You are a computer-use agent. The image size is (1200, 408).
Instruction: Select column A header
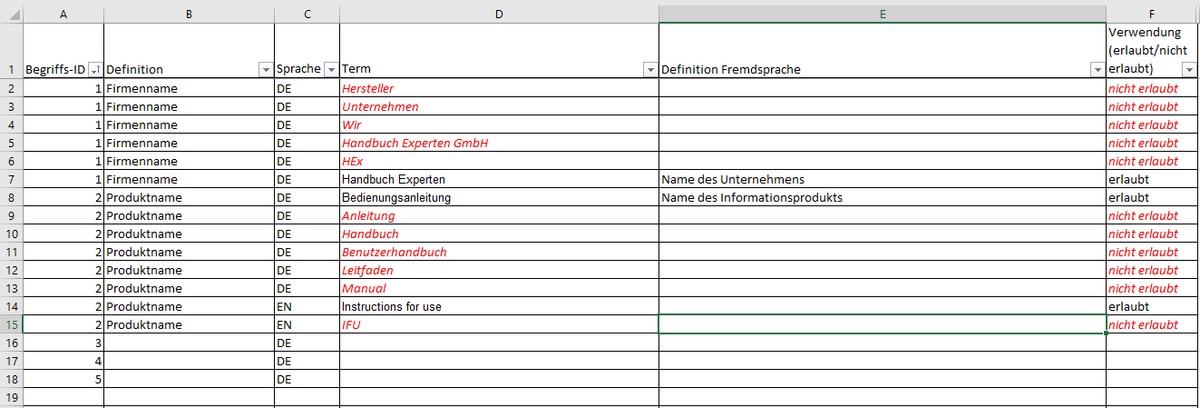pyautogui.click(x=63, y=12)
